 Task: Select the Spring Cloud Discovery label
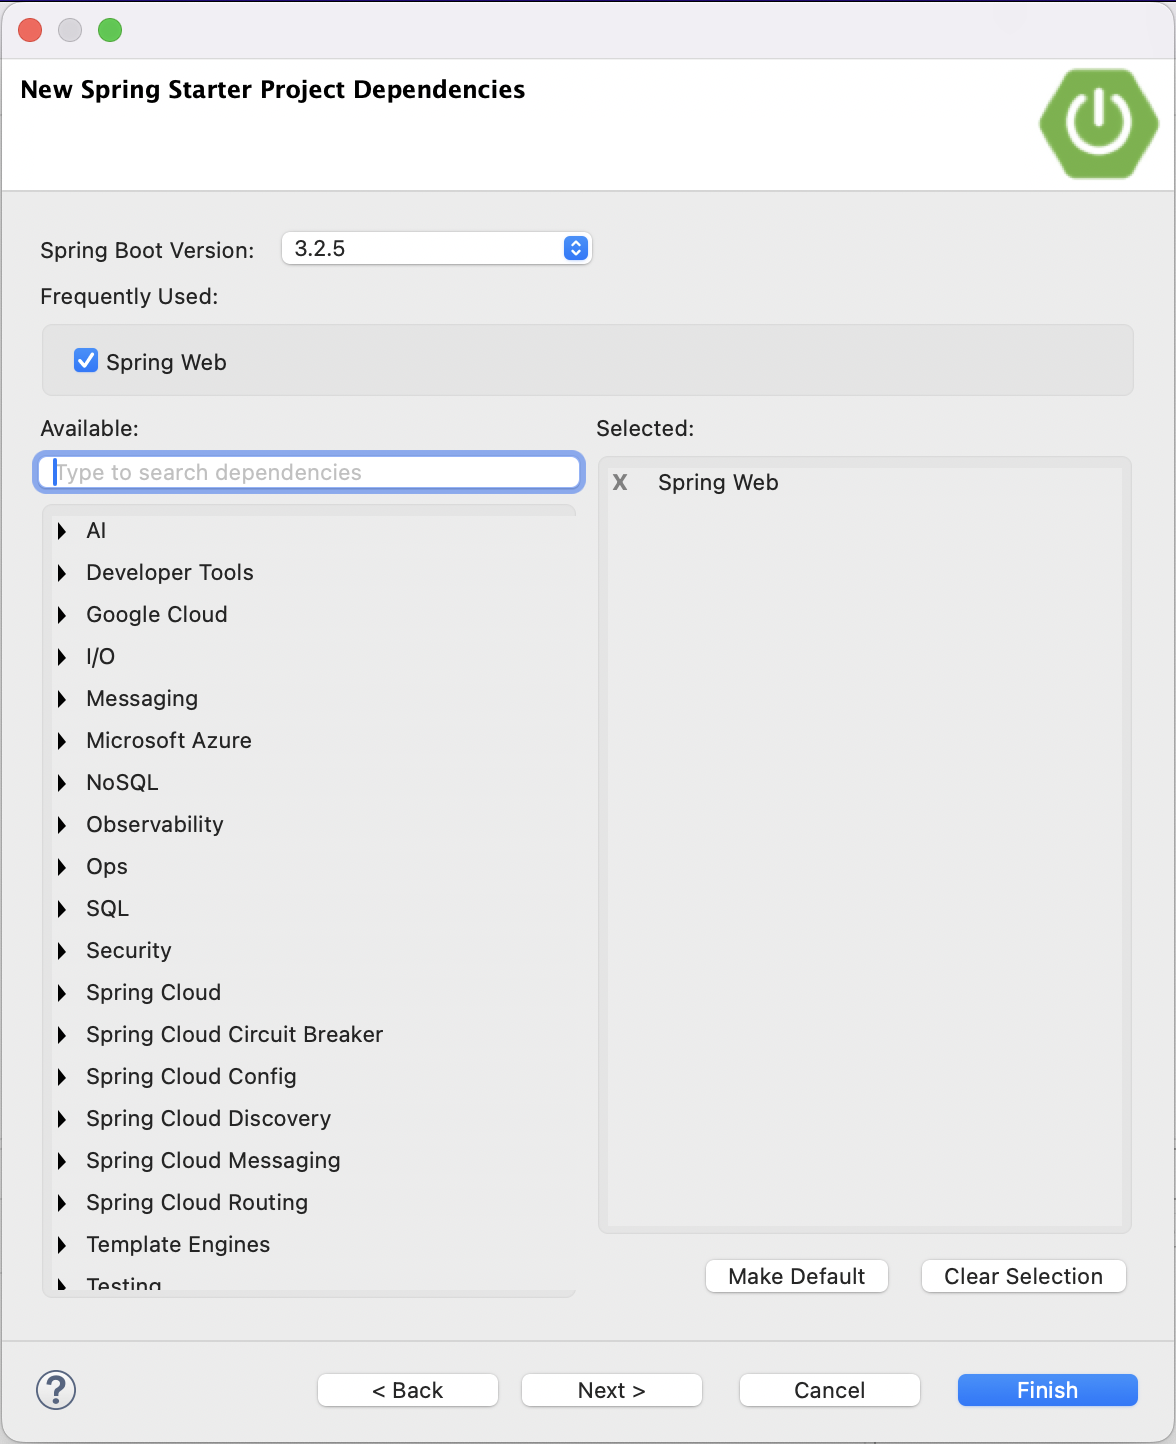[x=209, y=1119]
